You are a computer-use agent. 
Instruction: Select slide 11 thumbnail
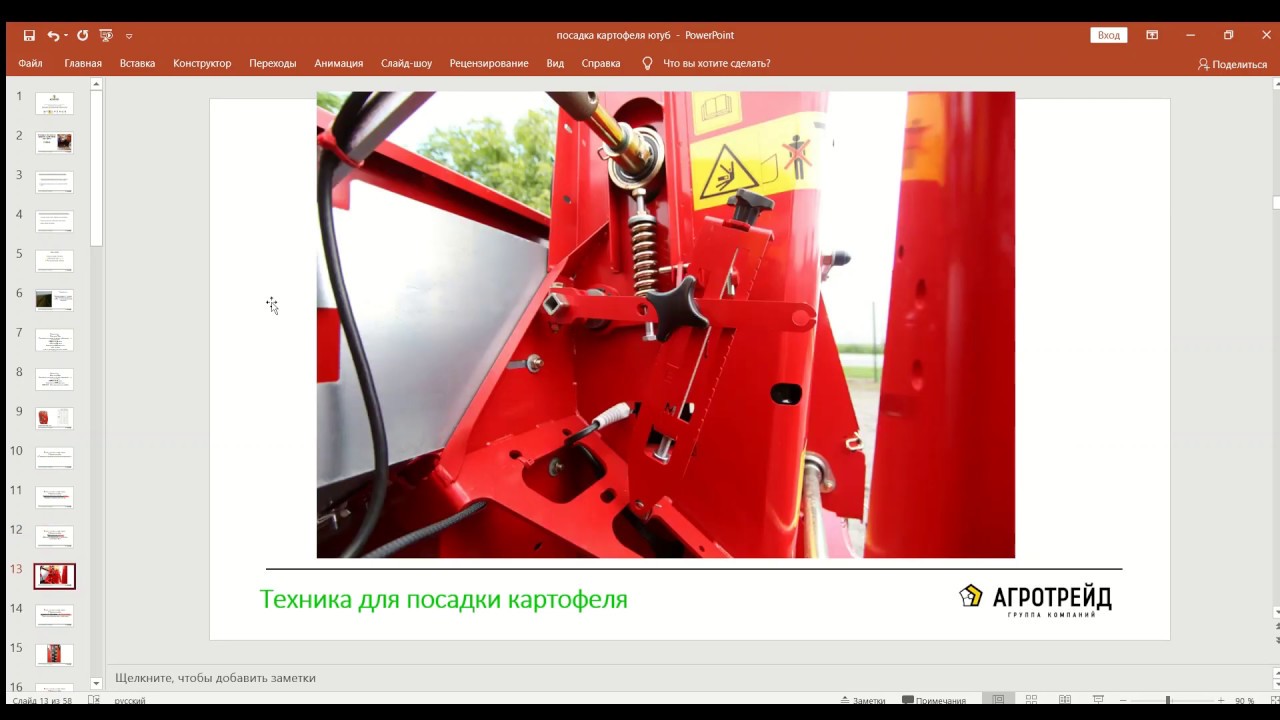pyautogui.click(x=54, y=497)
